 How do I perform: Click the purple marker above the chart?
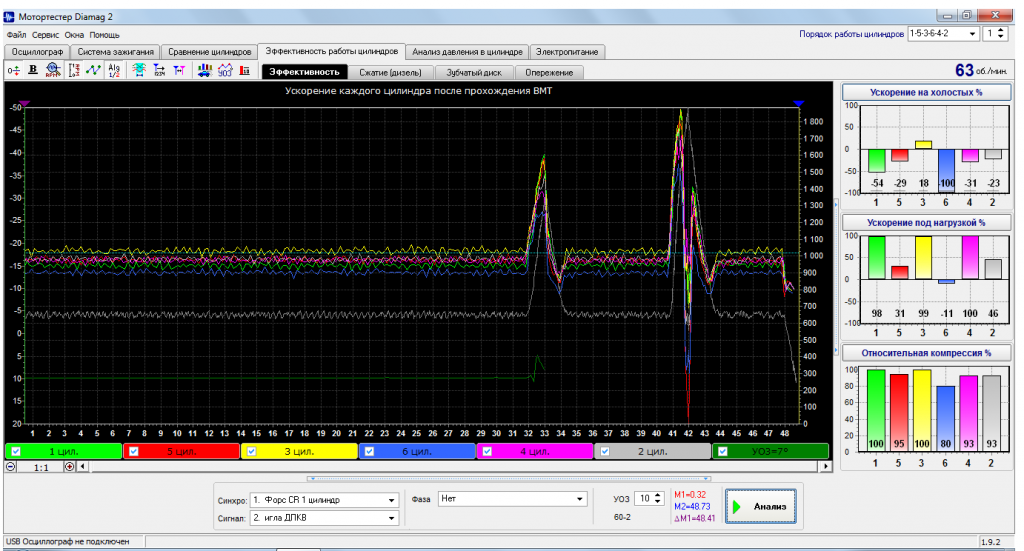pos(25,104)
